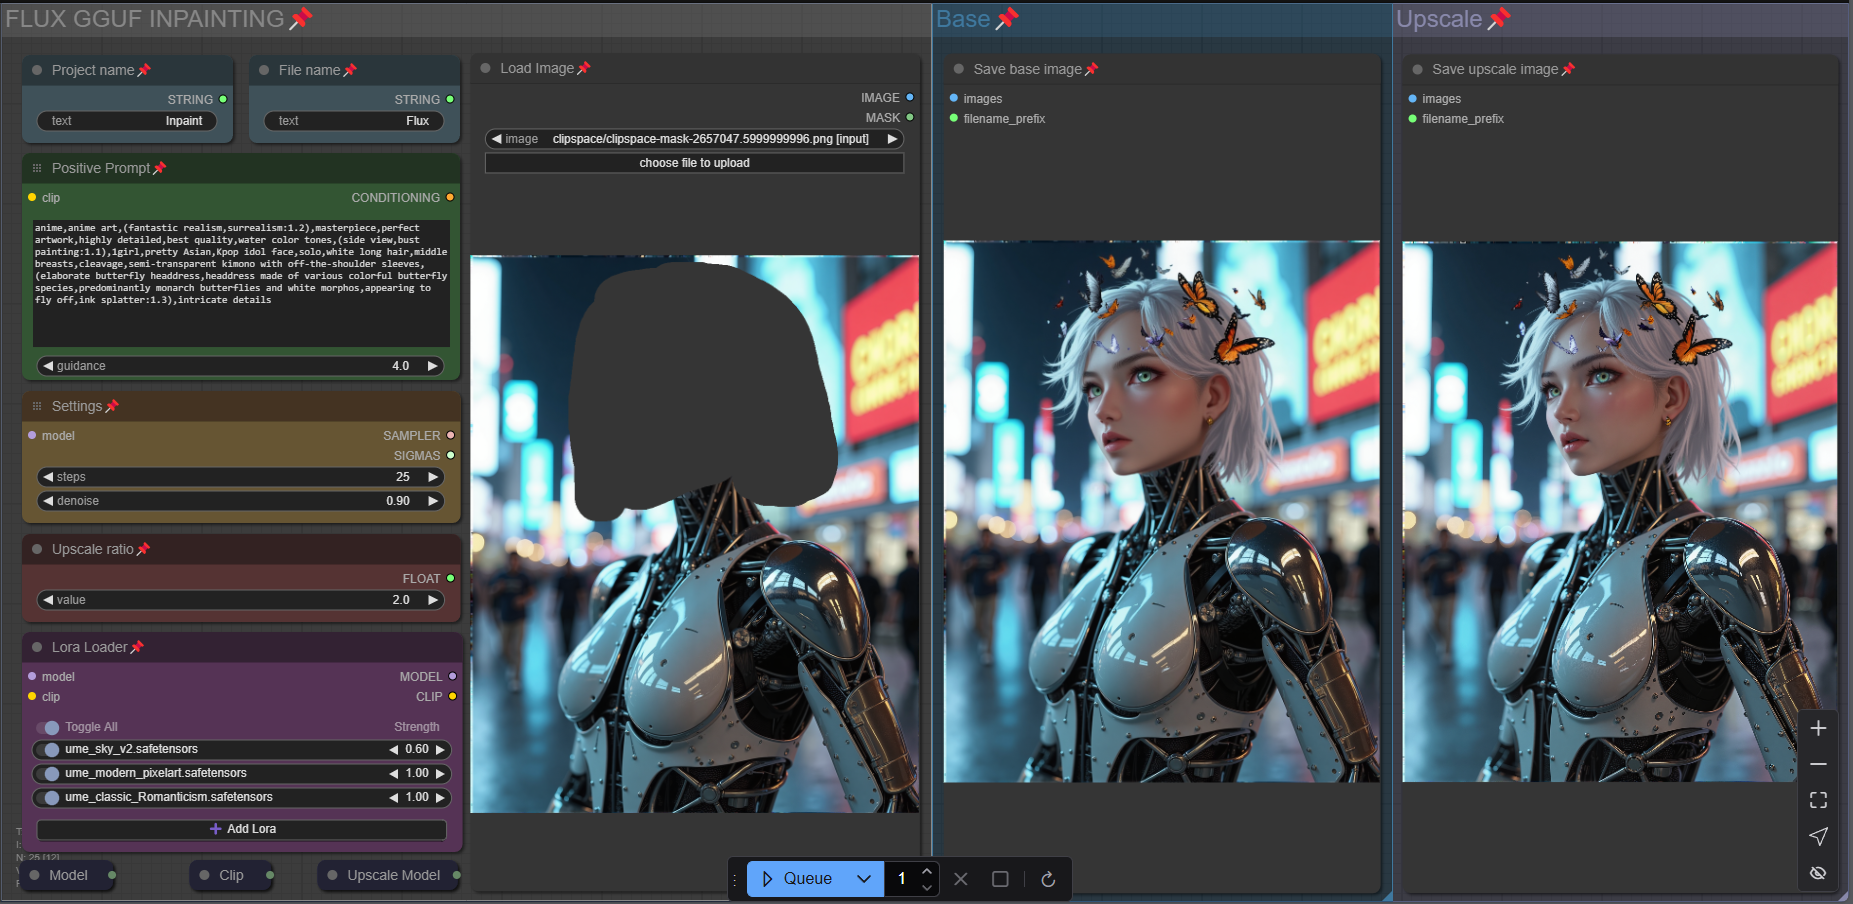
Task: Switch the Toggle All lora switch
Action: click(48, 727)
